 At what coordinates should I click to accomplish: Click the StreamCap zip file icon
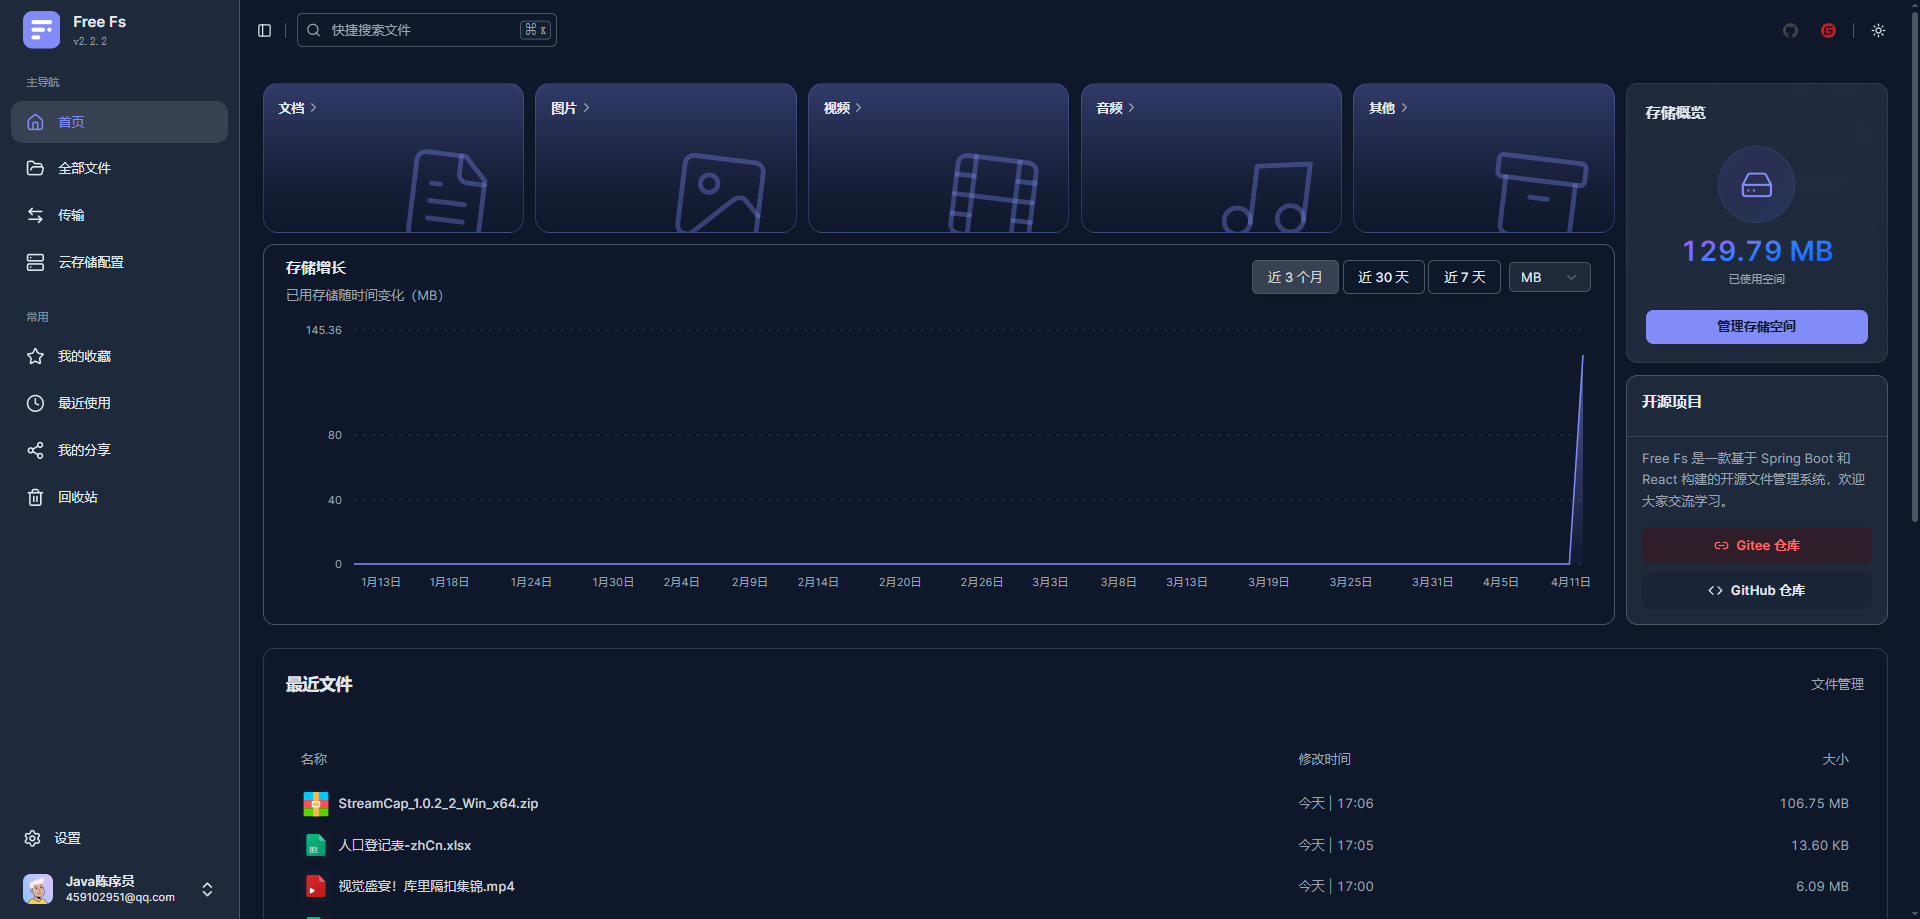[315, 803]
